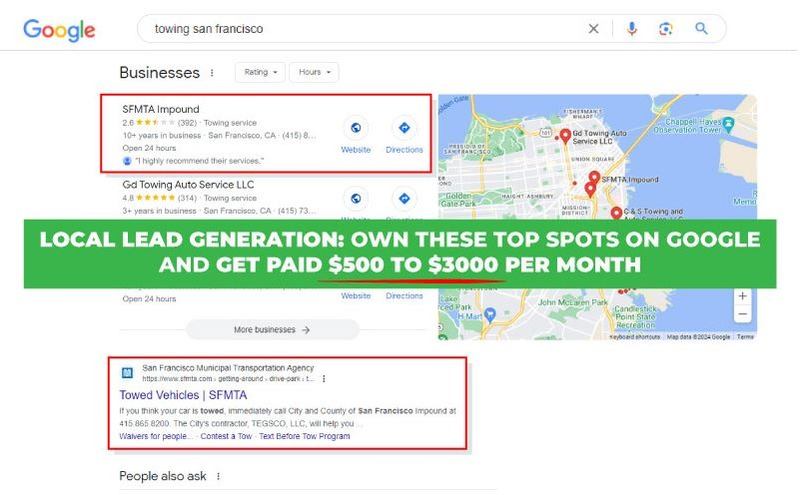Screen dimensions: 800x495
Task: Get directions to Gd Towing Auto Service
Action: pyautogui.click(x=404, y=197)
